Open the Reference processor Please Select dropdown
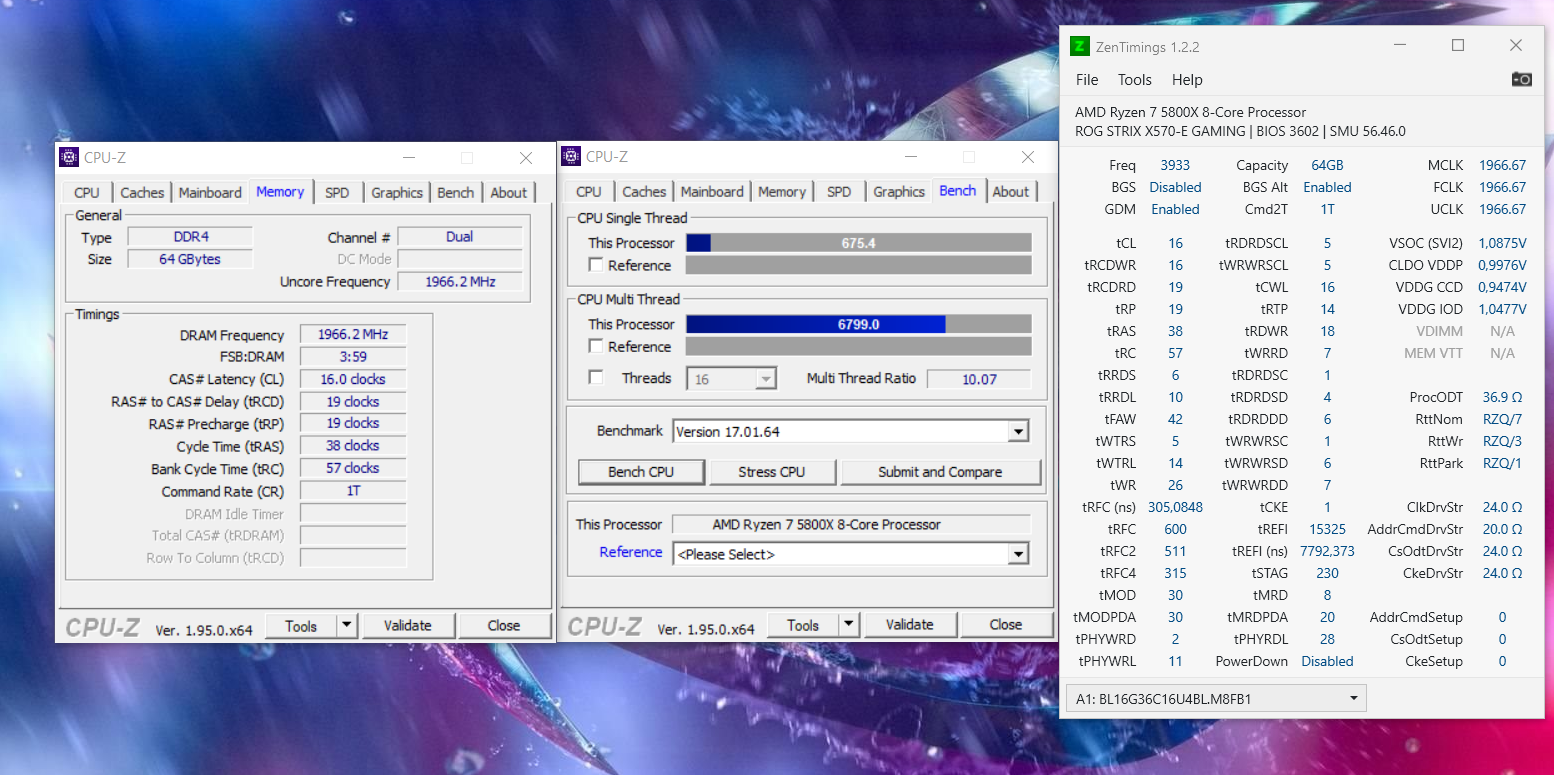Image resolution: width=1554 pixels, height=775 pixels. (x=1018, y=554)
